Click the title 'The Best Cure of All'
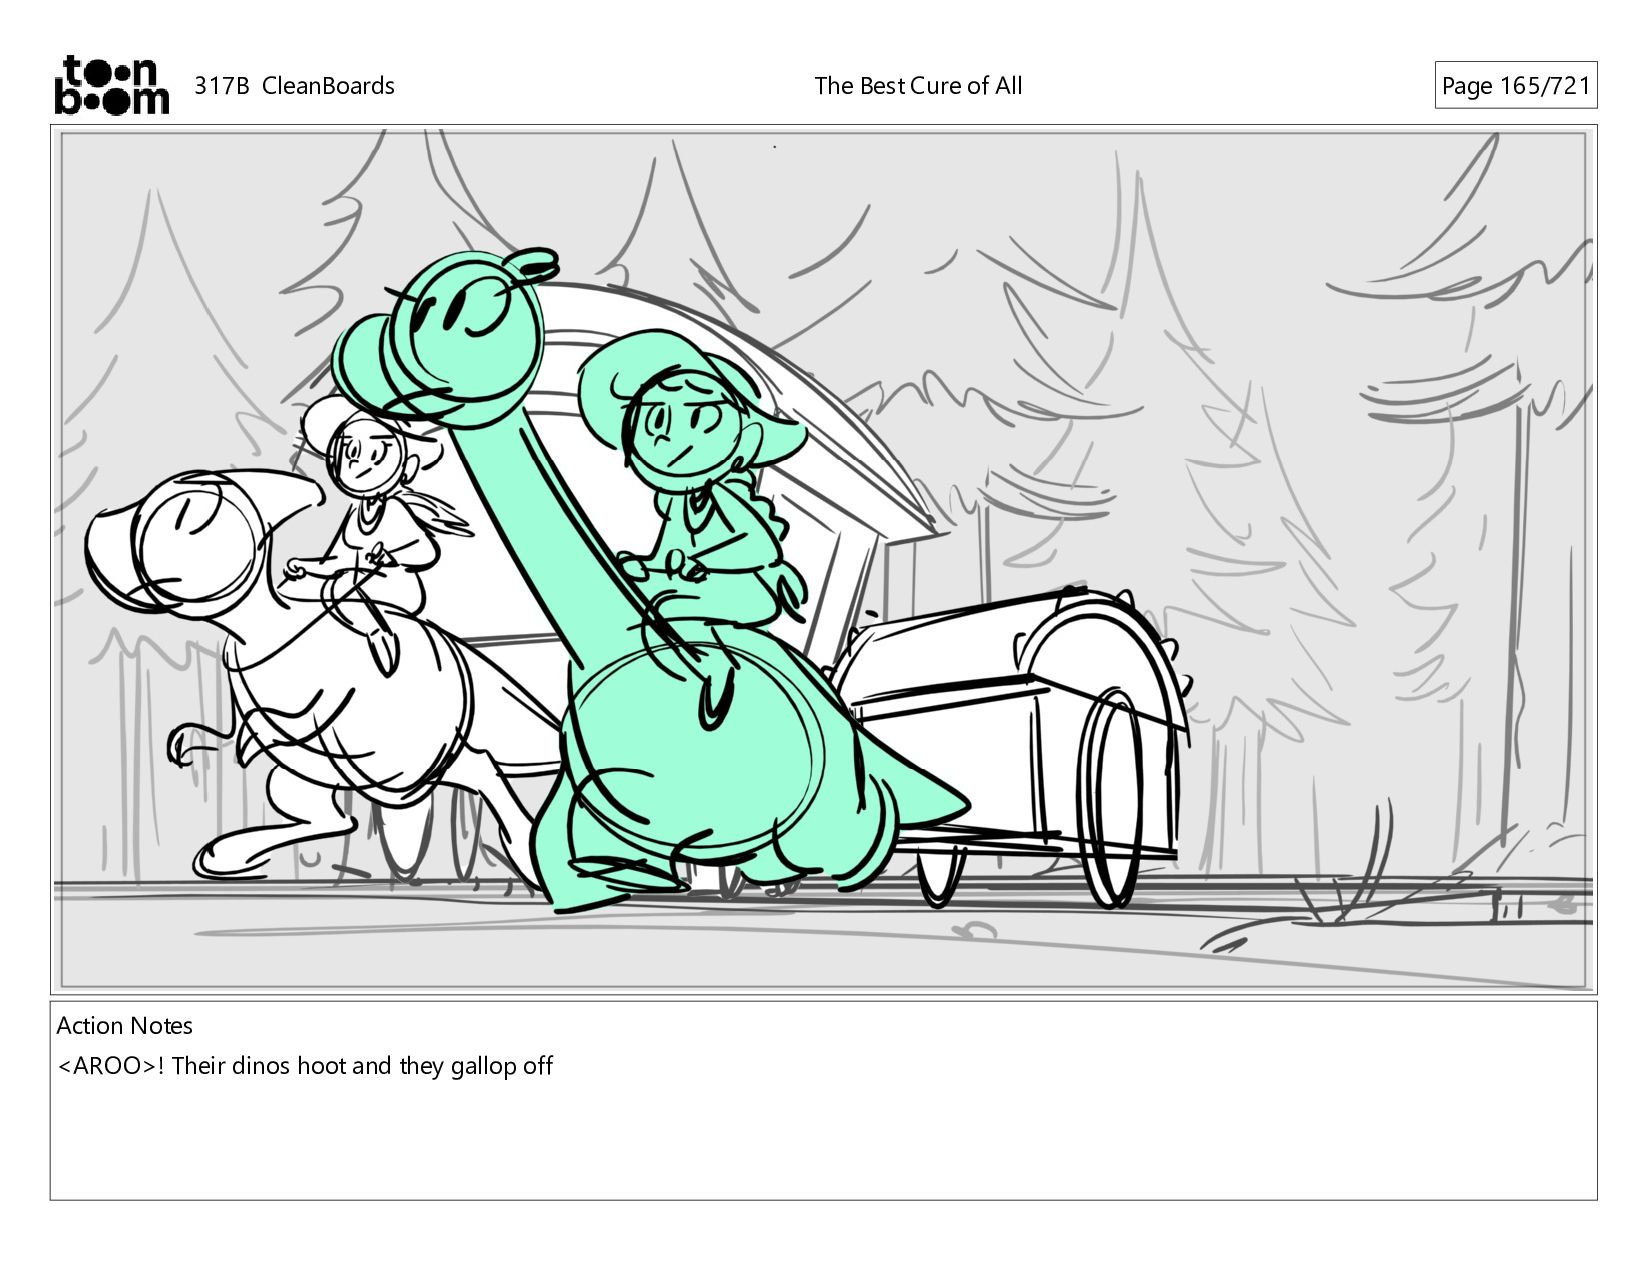The image size is (1650, 1275). pyautogui.click(x=918, y=86)
